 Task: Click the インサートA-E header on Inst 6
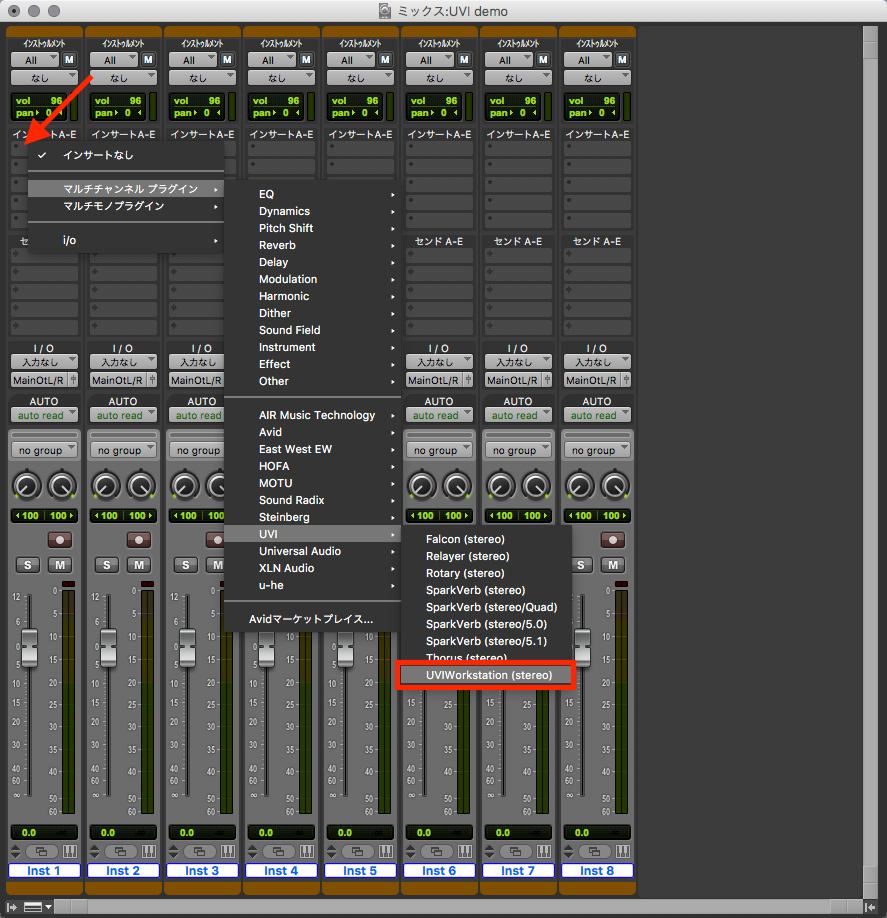point(439,134)
